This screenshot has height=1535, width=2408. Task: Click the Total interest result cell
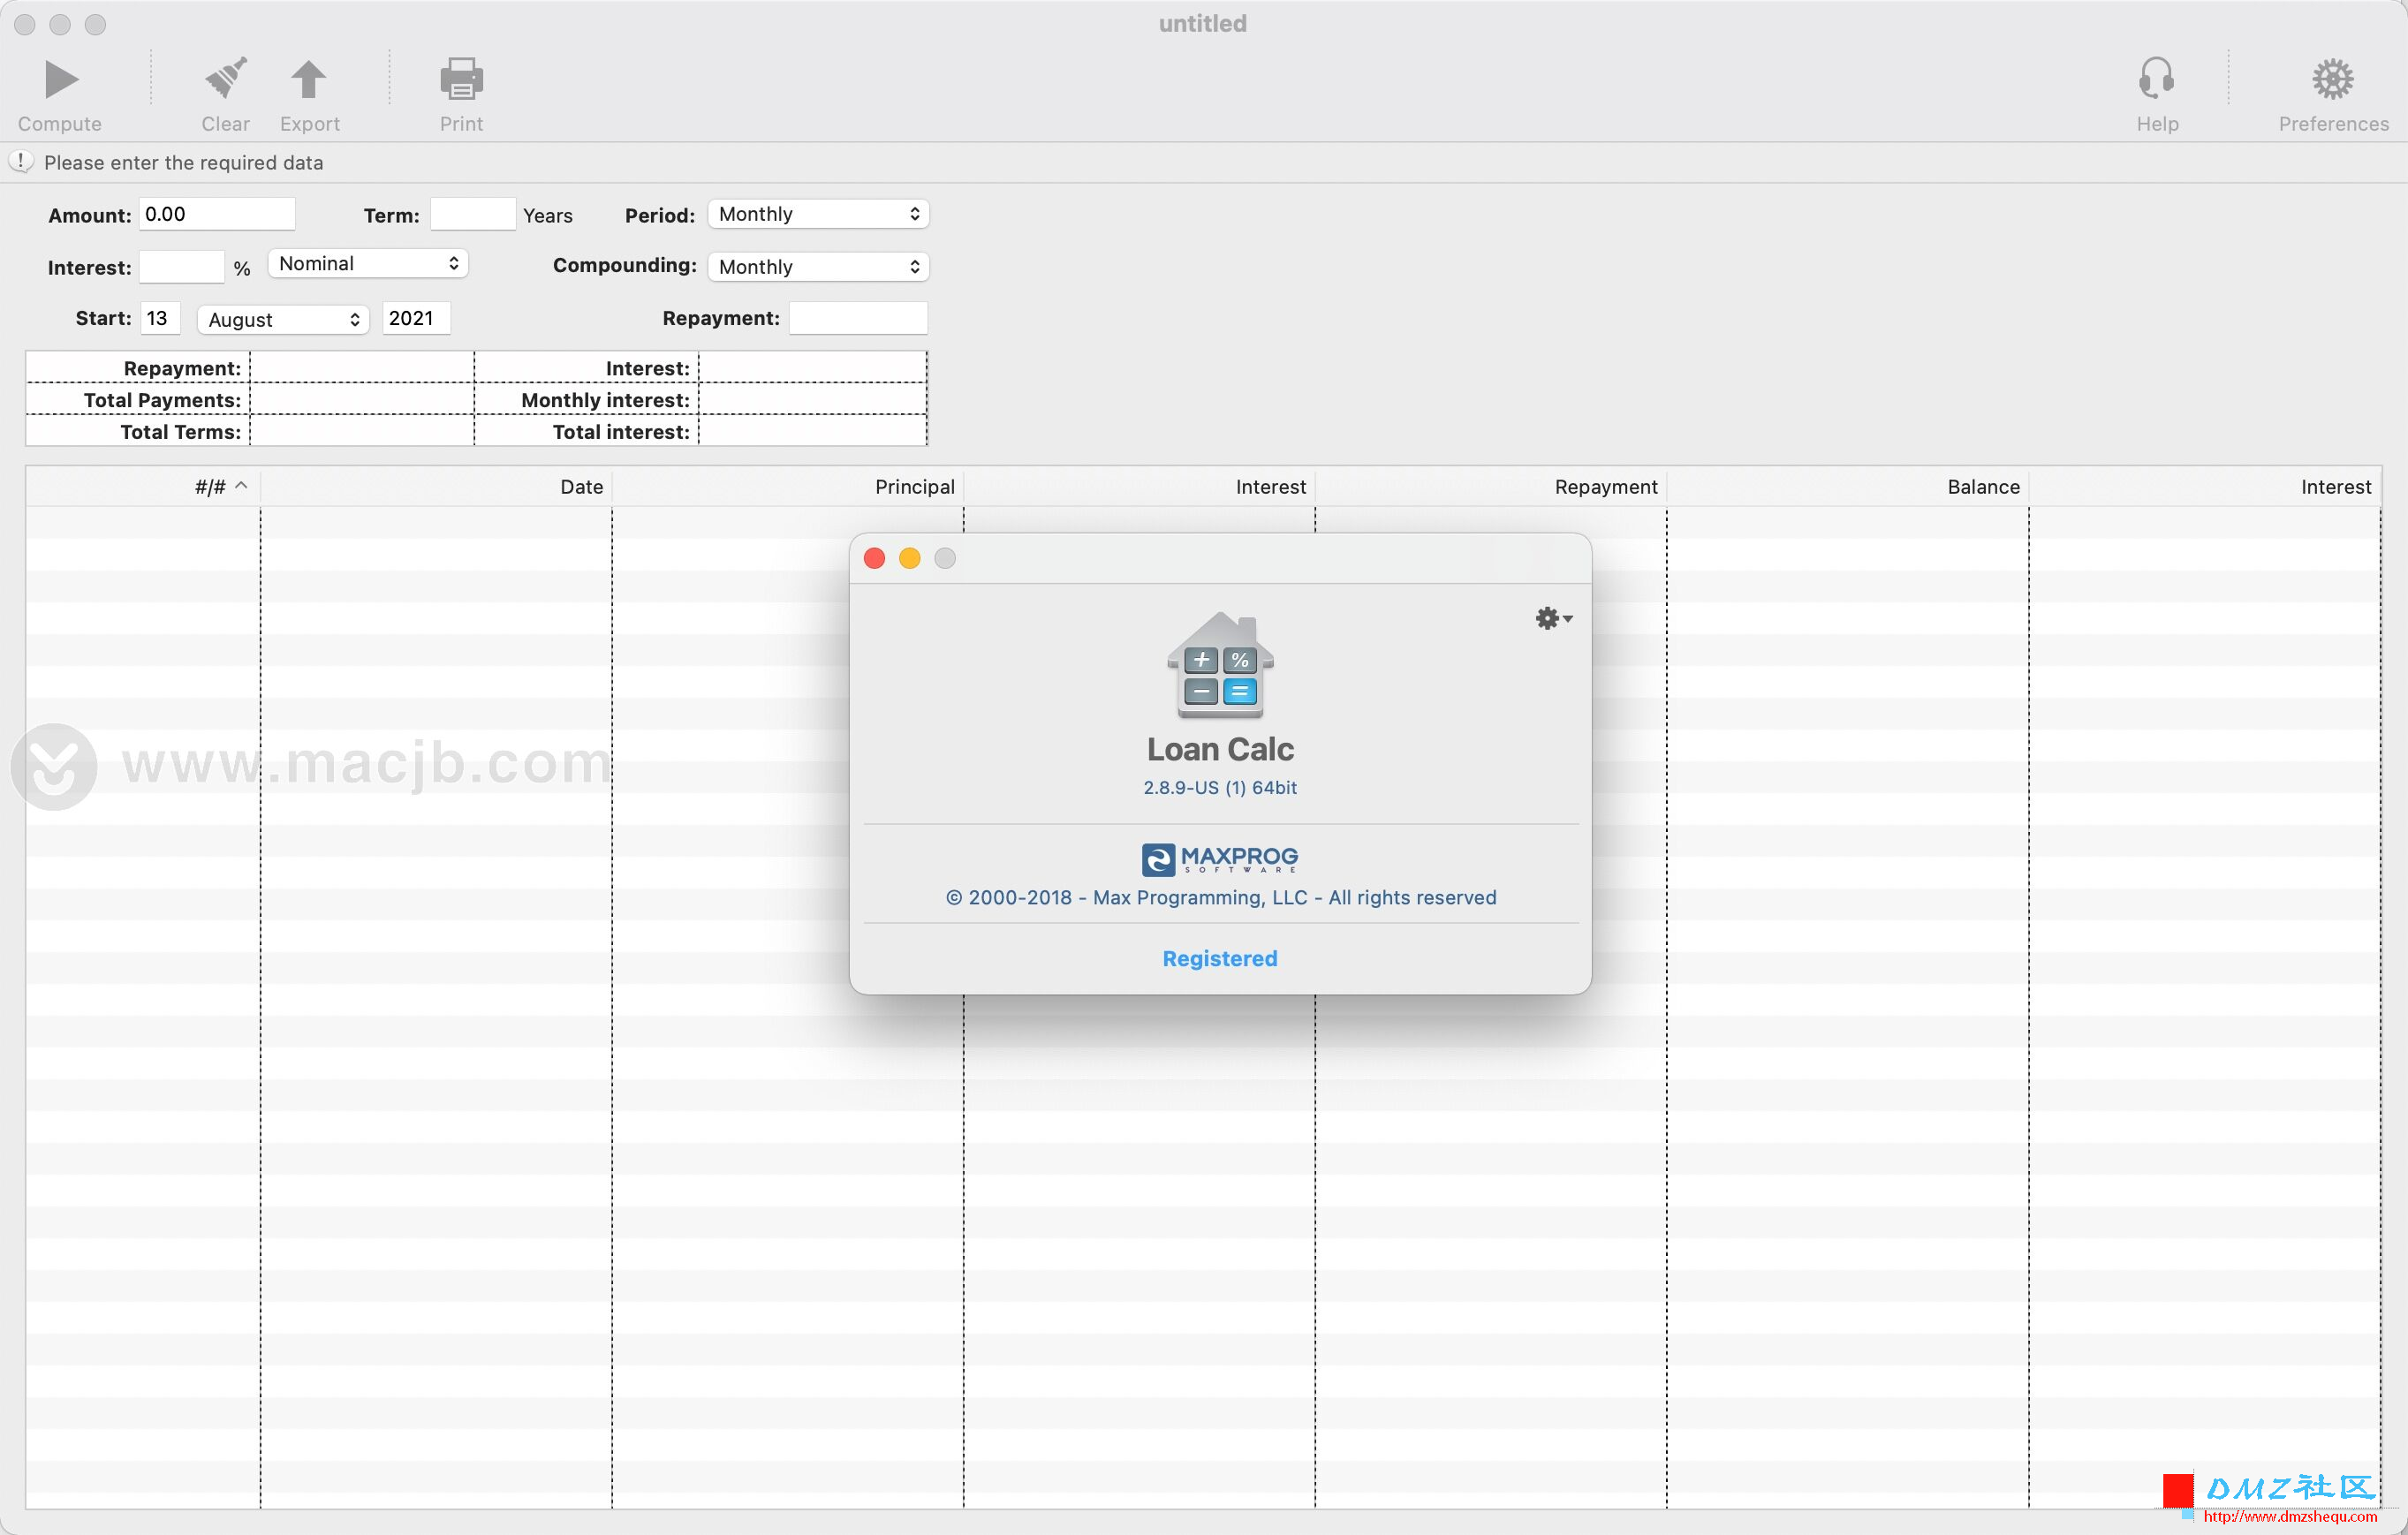tap(812, 432)
